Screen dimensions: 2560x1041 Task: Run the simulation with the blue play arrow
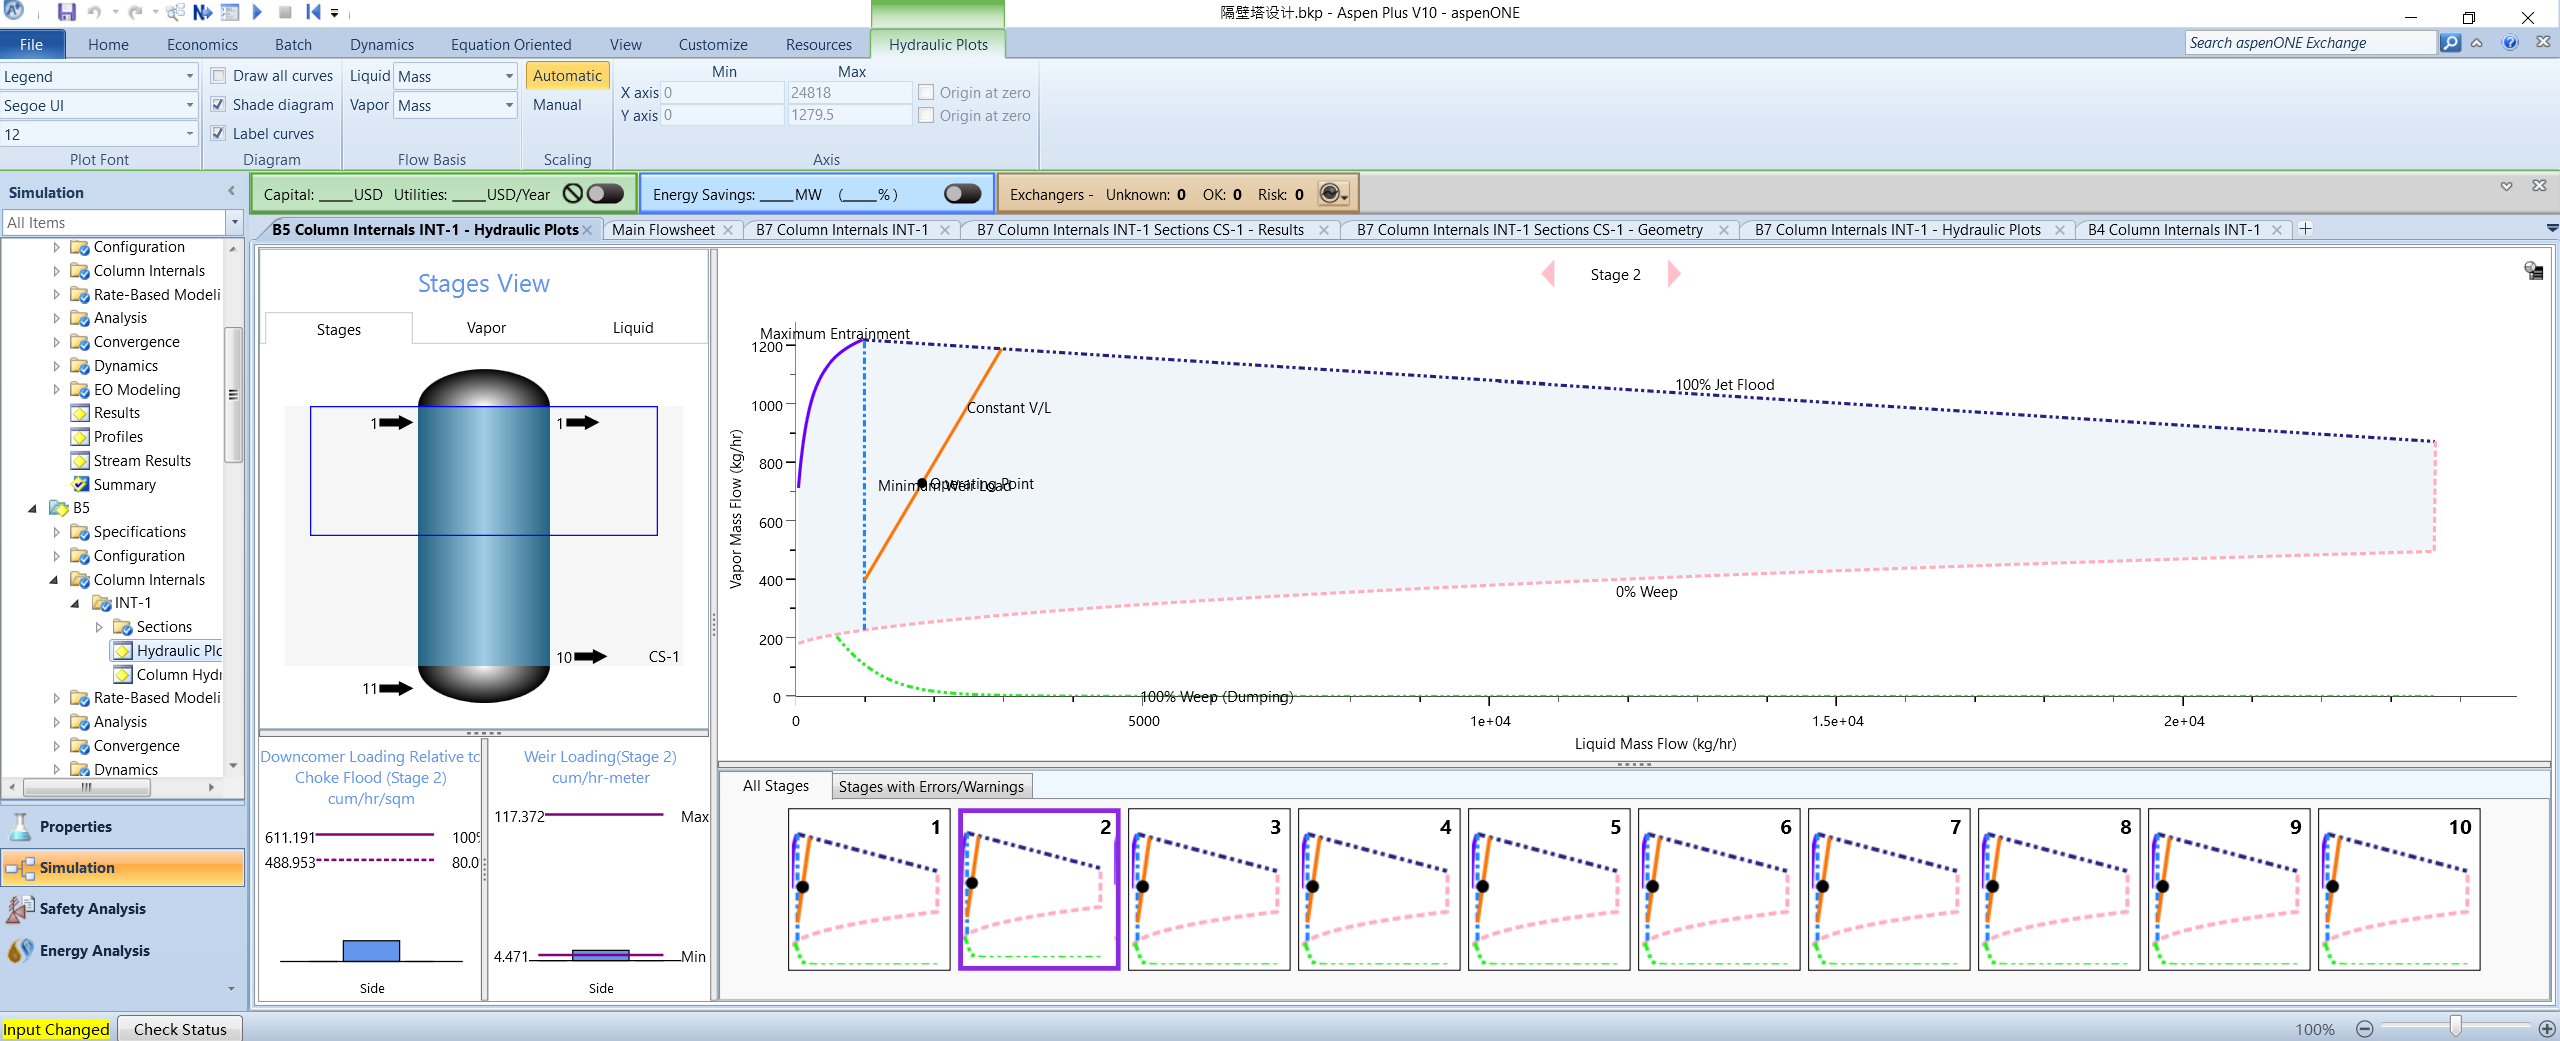pyautogui.click(x=257, y=12)
